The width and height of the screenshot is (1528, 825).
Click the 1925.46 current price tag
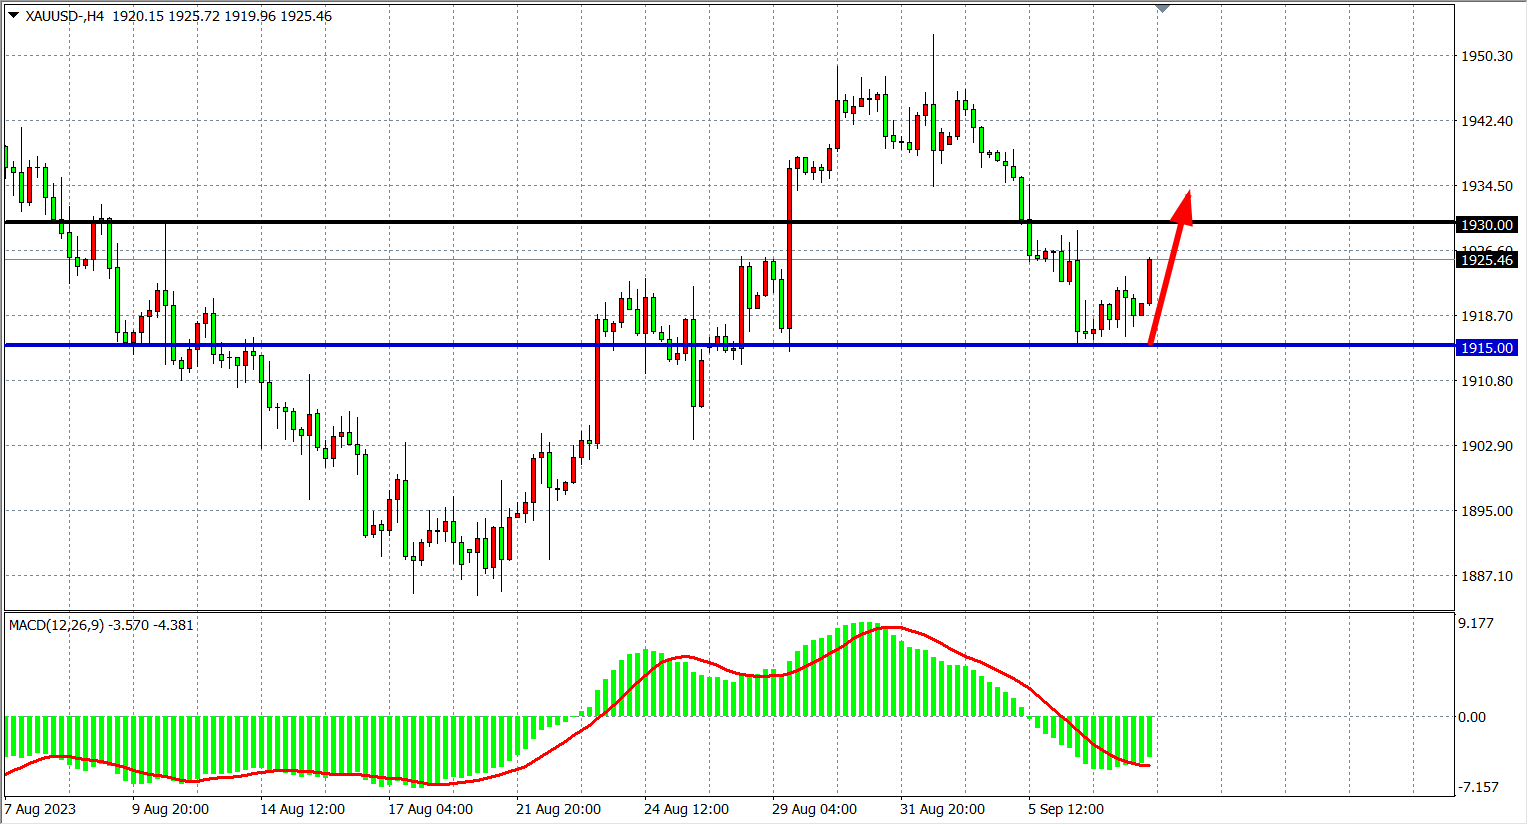pyautogui.click(x=1487, y=260)
